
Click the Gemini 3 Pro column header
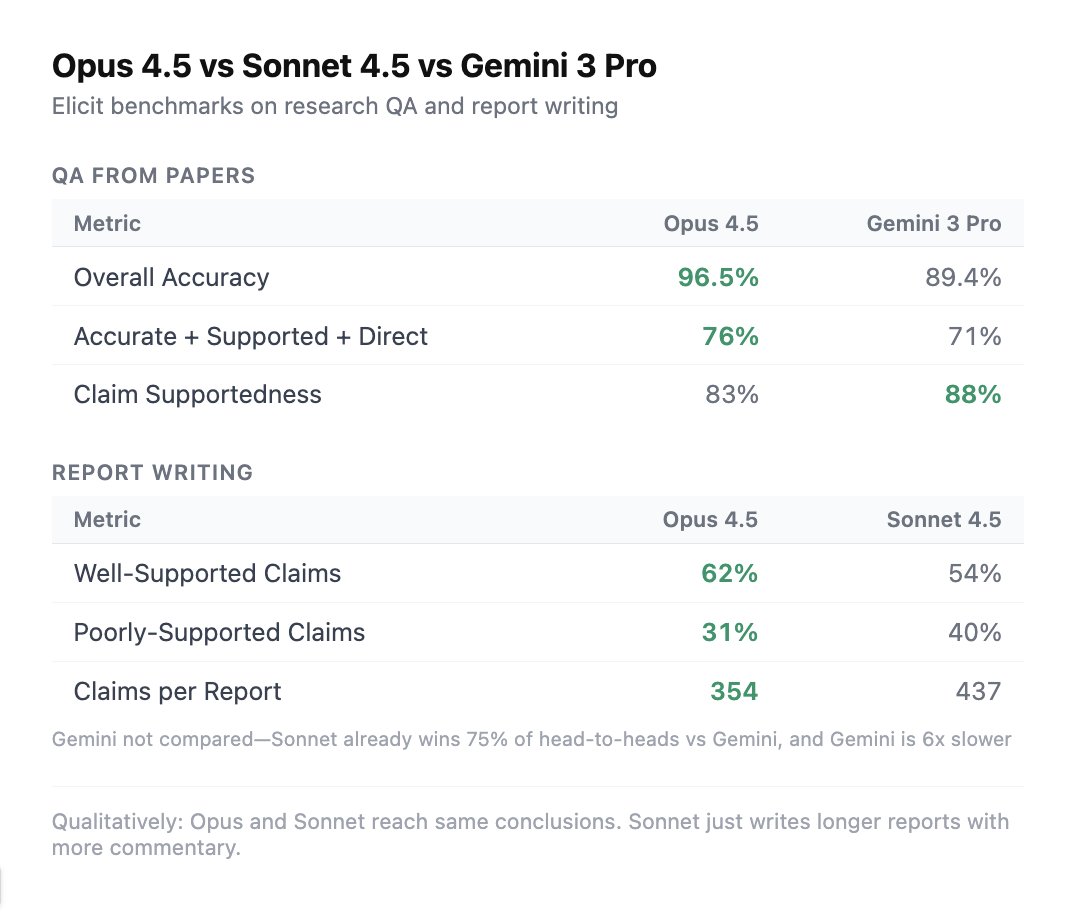[x=933, y=224]
